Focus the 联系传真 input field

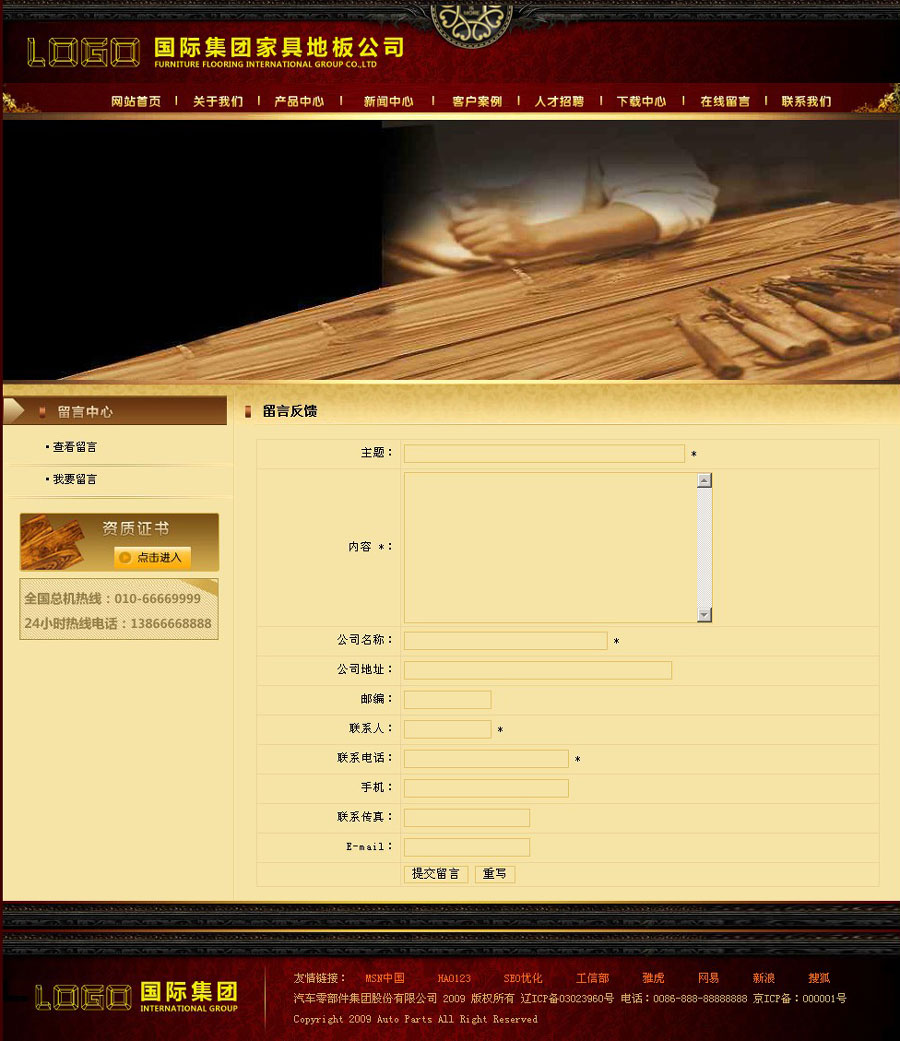[467, 817]
